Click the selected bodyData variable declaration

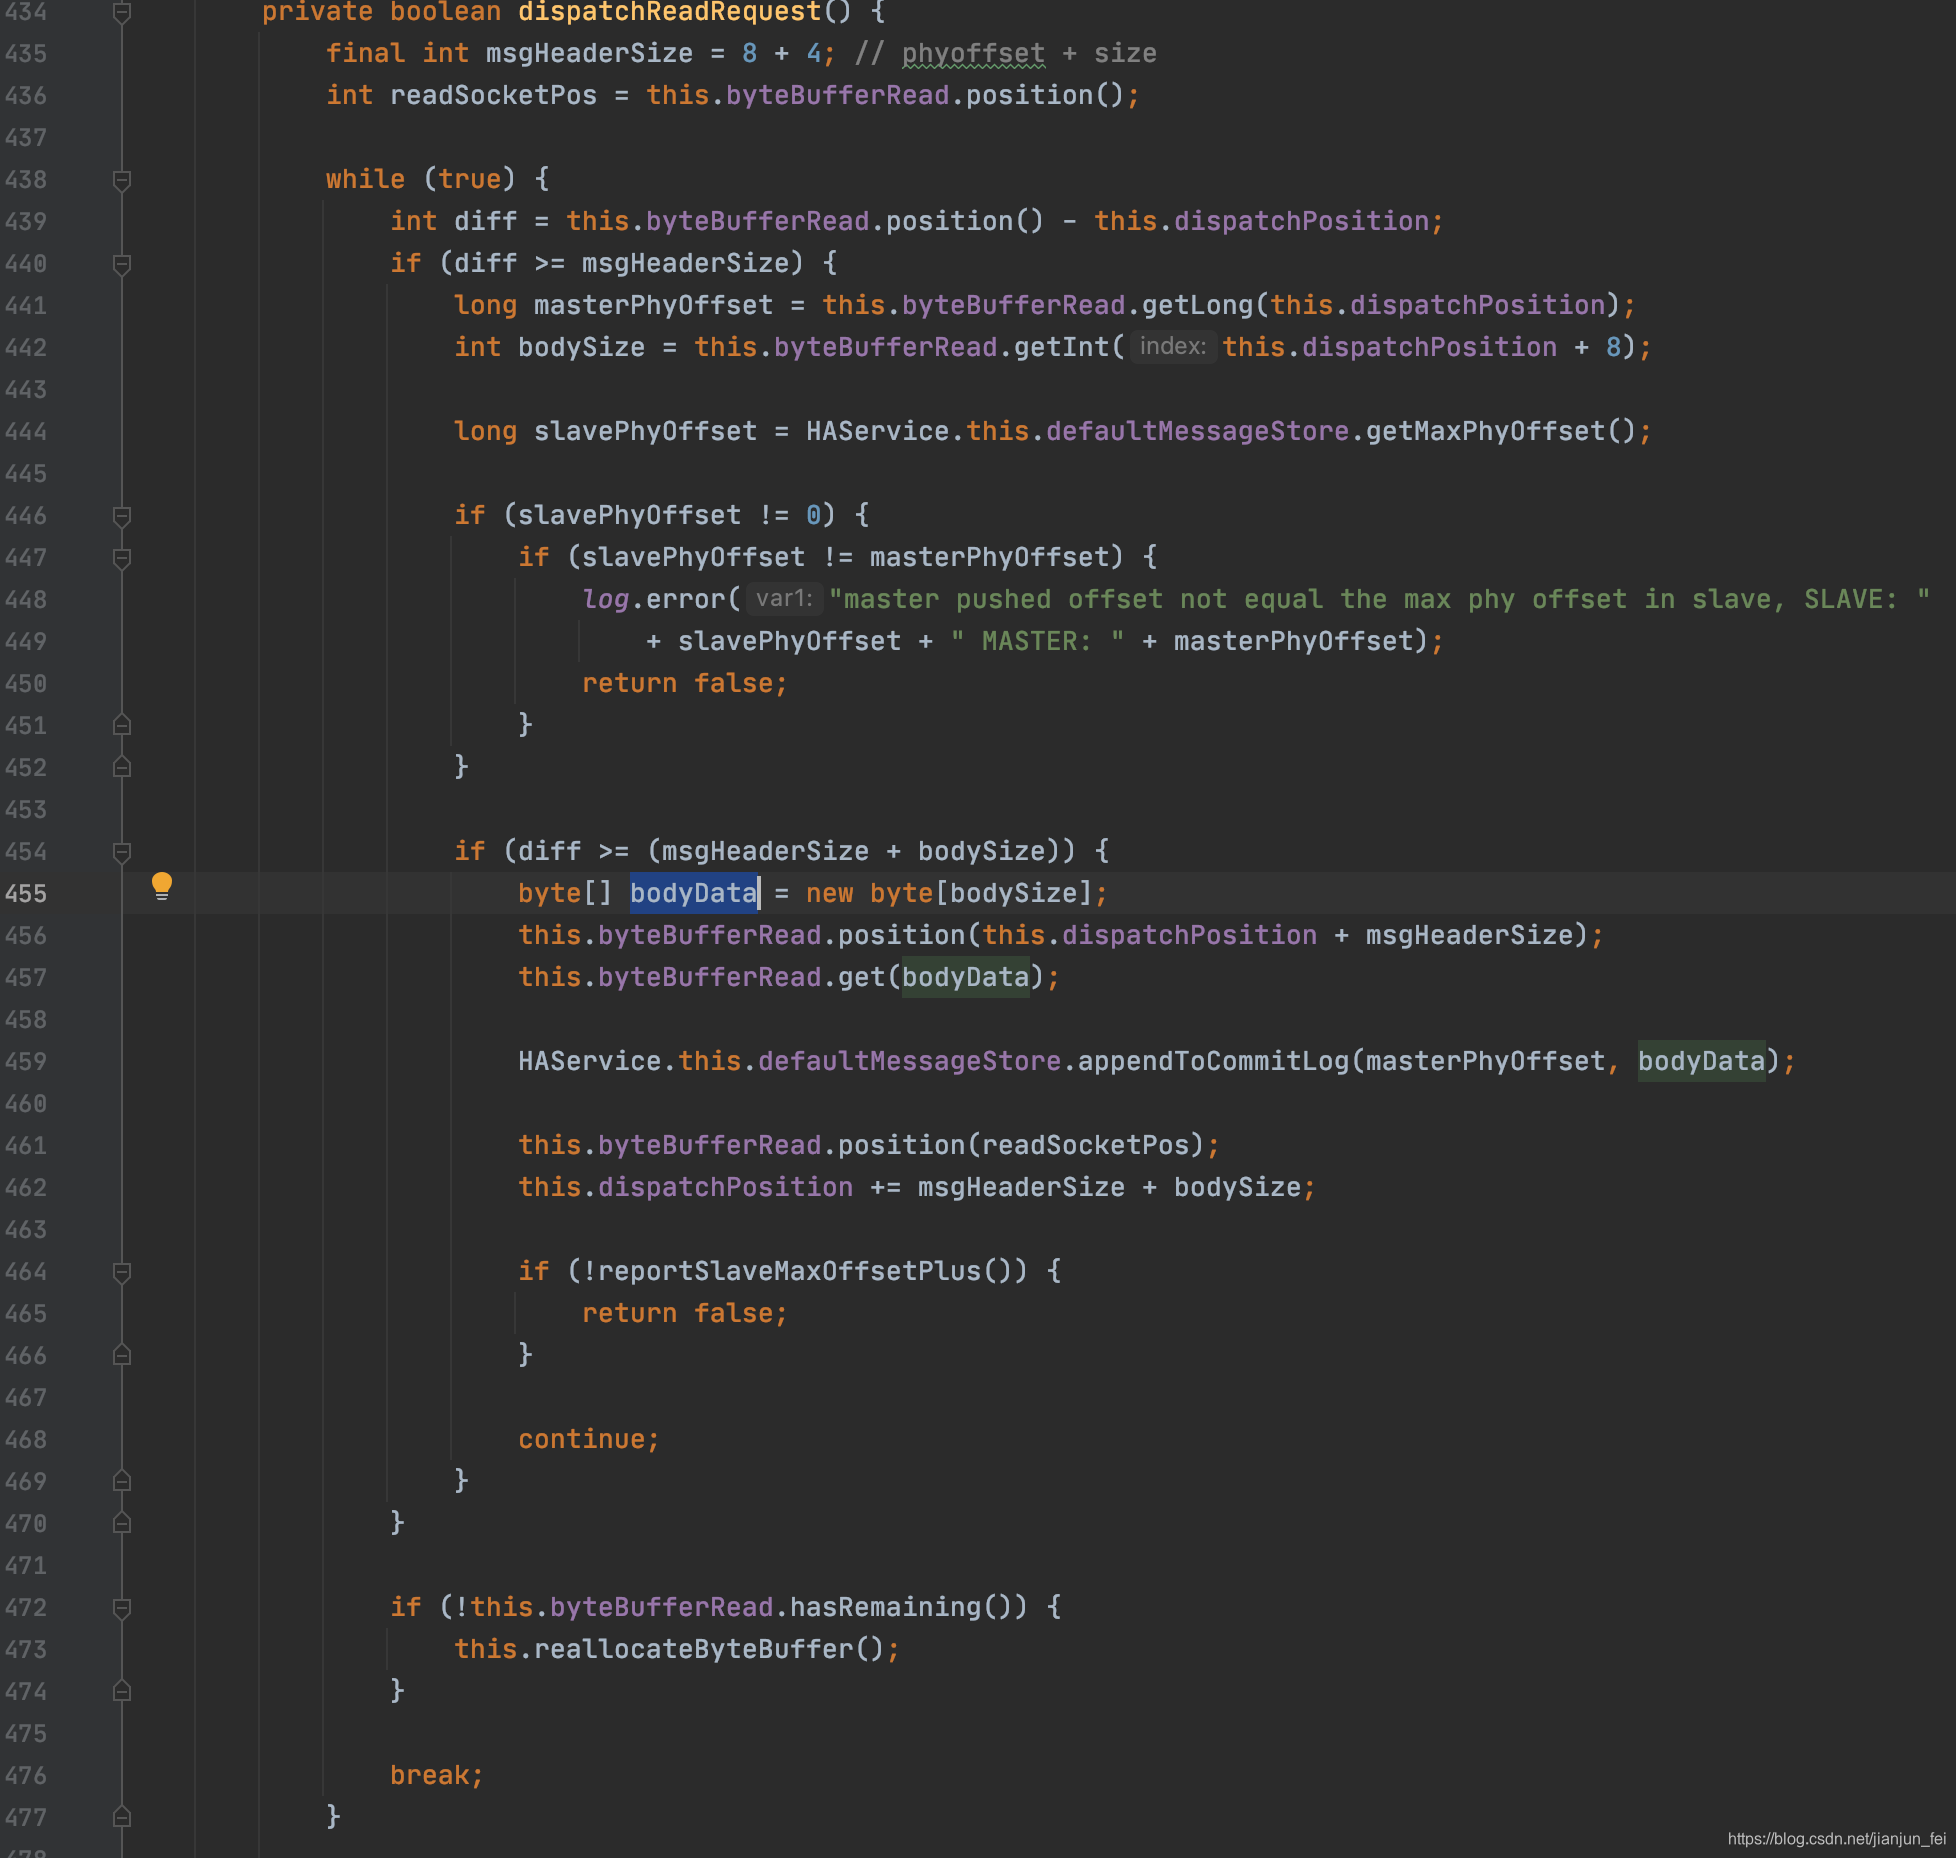point(693,893)
